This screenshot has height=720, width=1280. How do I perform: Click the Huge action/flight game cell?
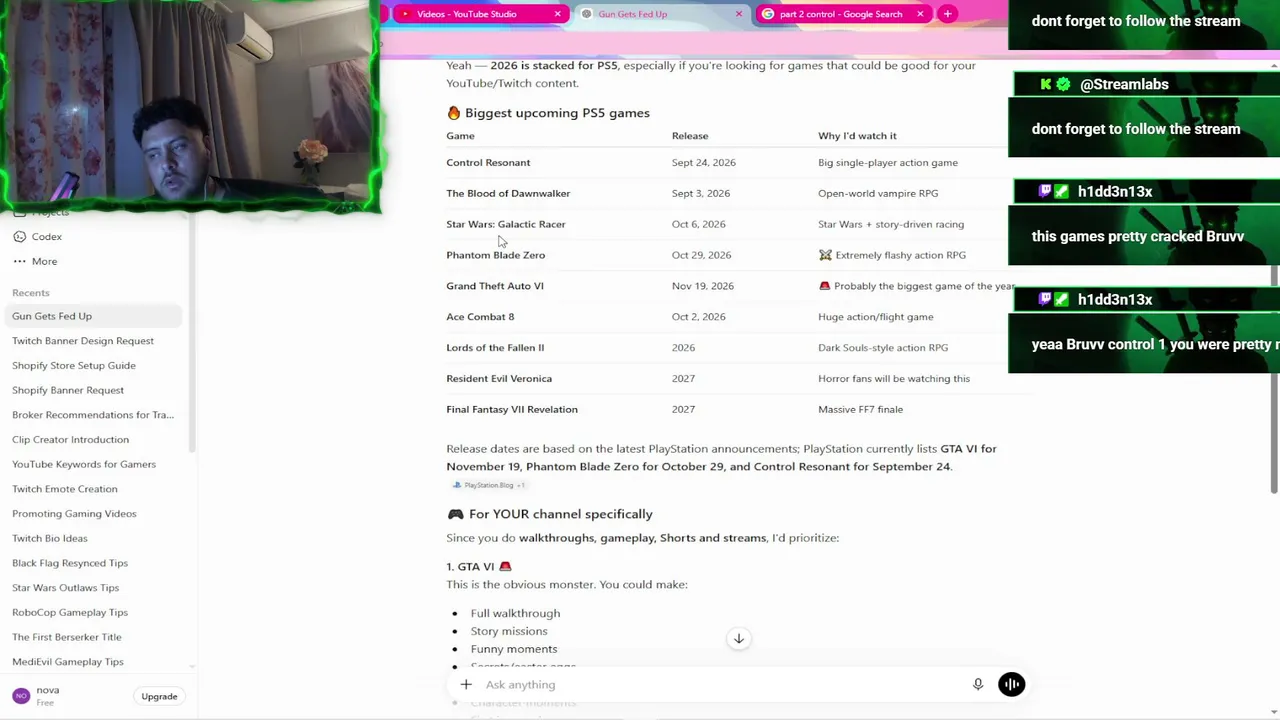tap(876, 317)
